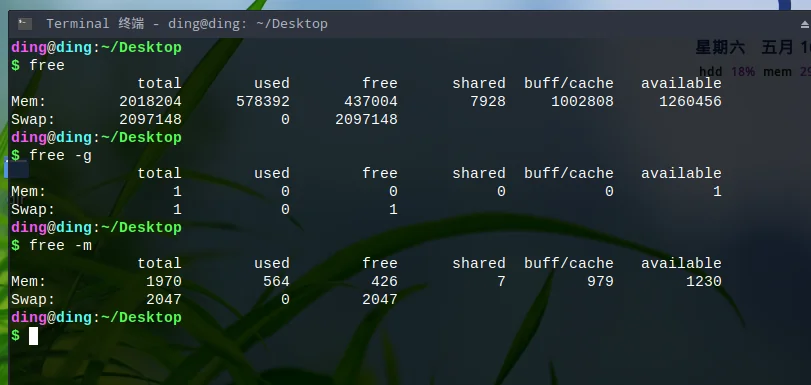The height and width of the screenshot is (385, 811).
Task: Select the '$ free' command without options
Action: 38,65
